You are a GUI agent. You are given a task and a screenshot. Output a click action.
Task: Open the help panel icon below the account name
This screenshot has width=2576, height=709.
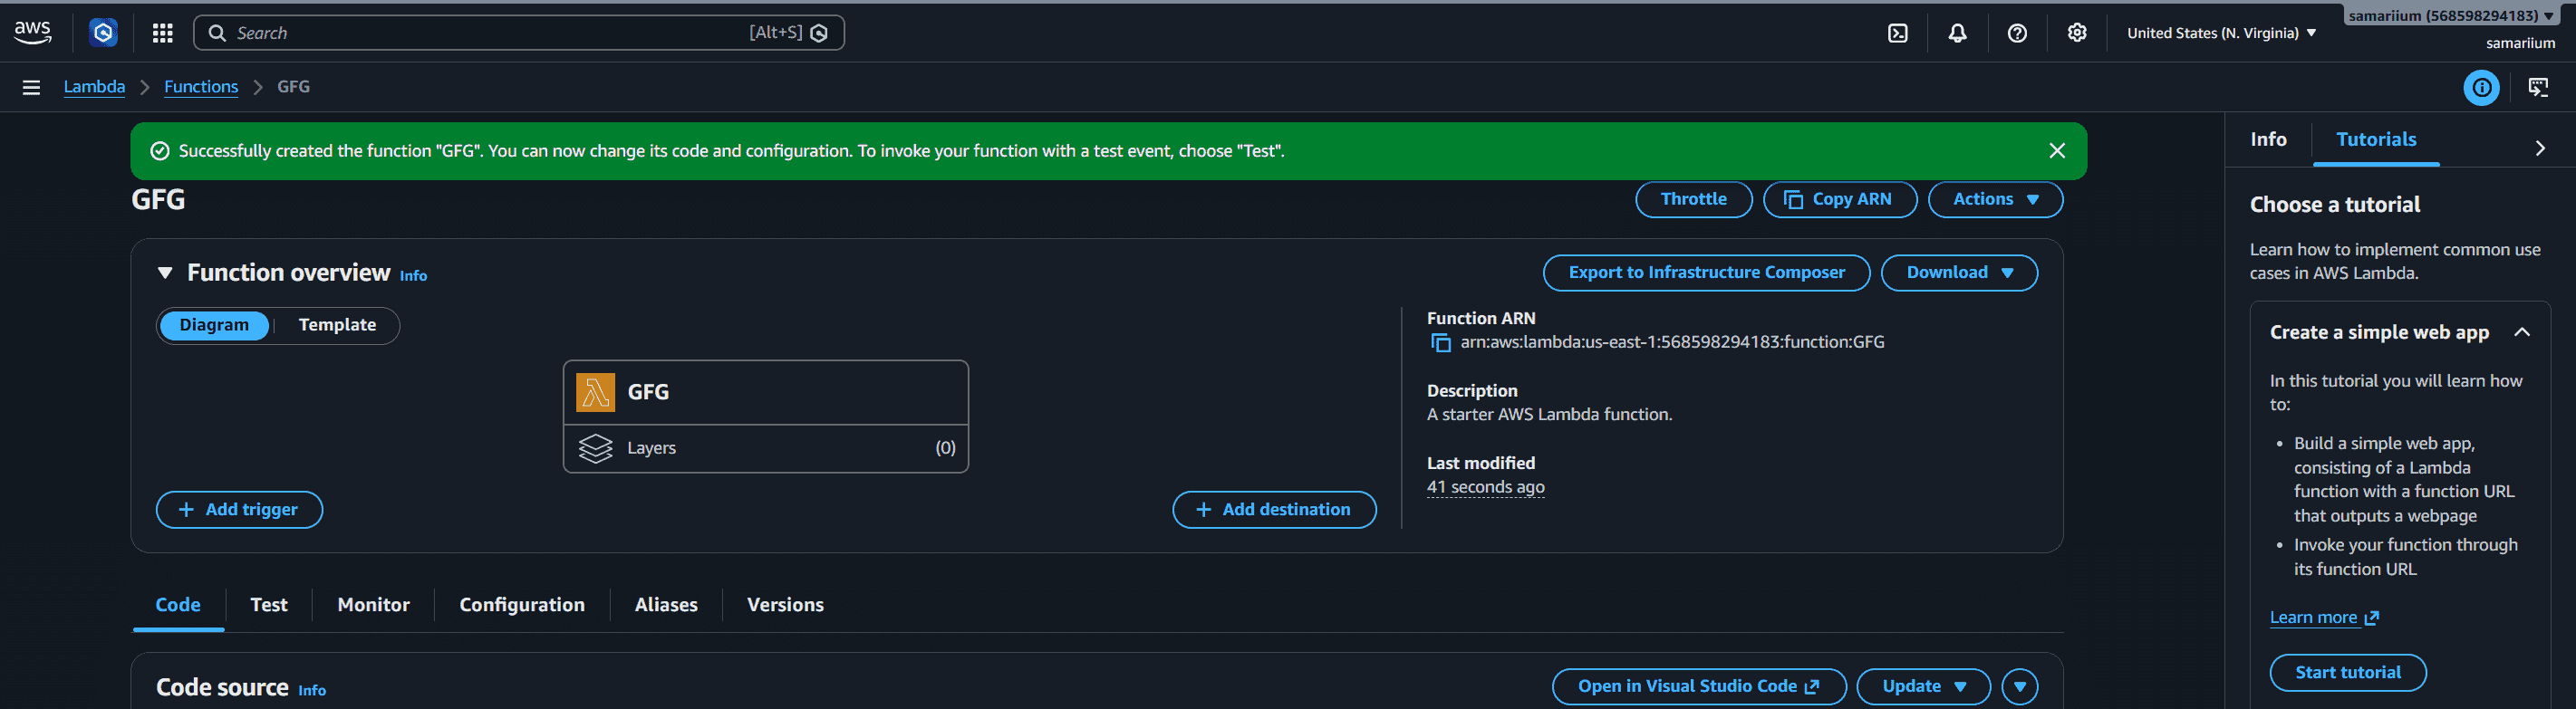pyautogui.click(x=2538, y=87)
